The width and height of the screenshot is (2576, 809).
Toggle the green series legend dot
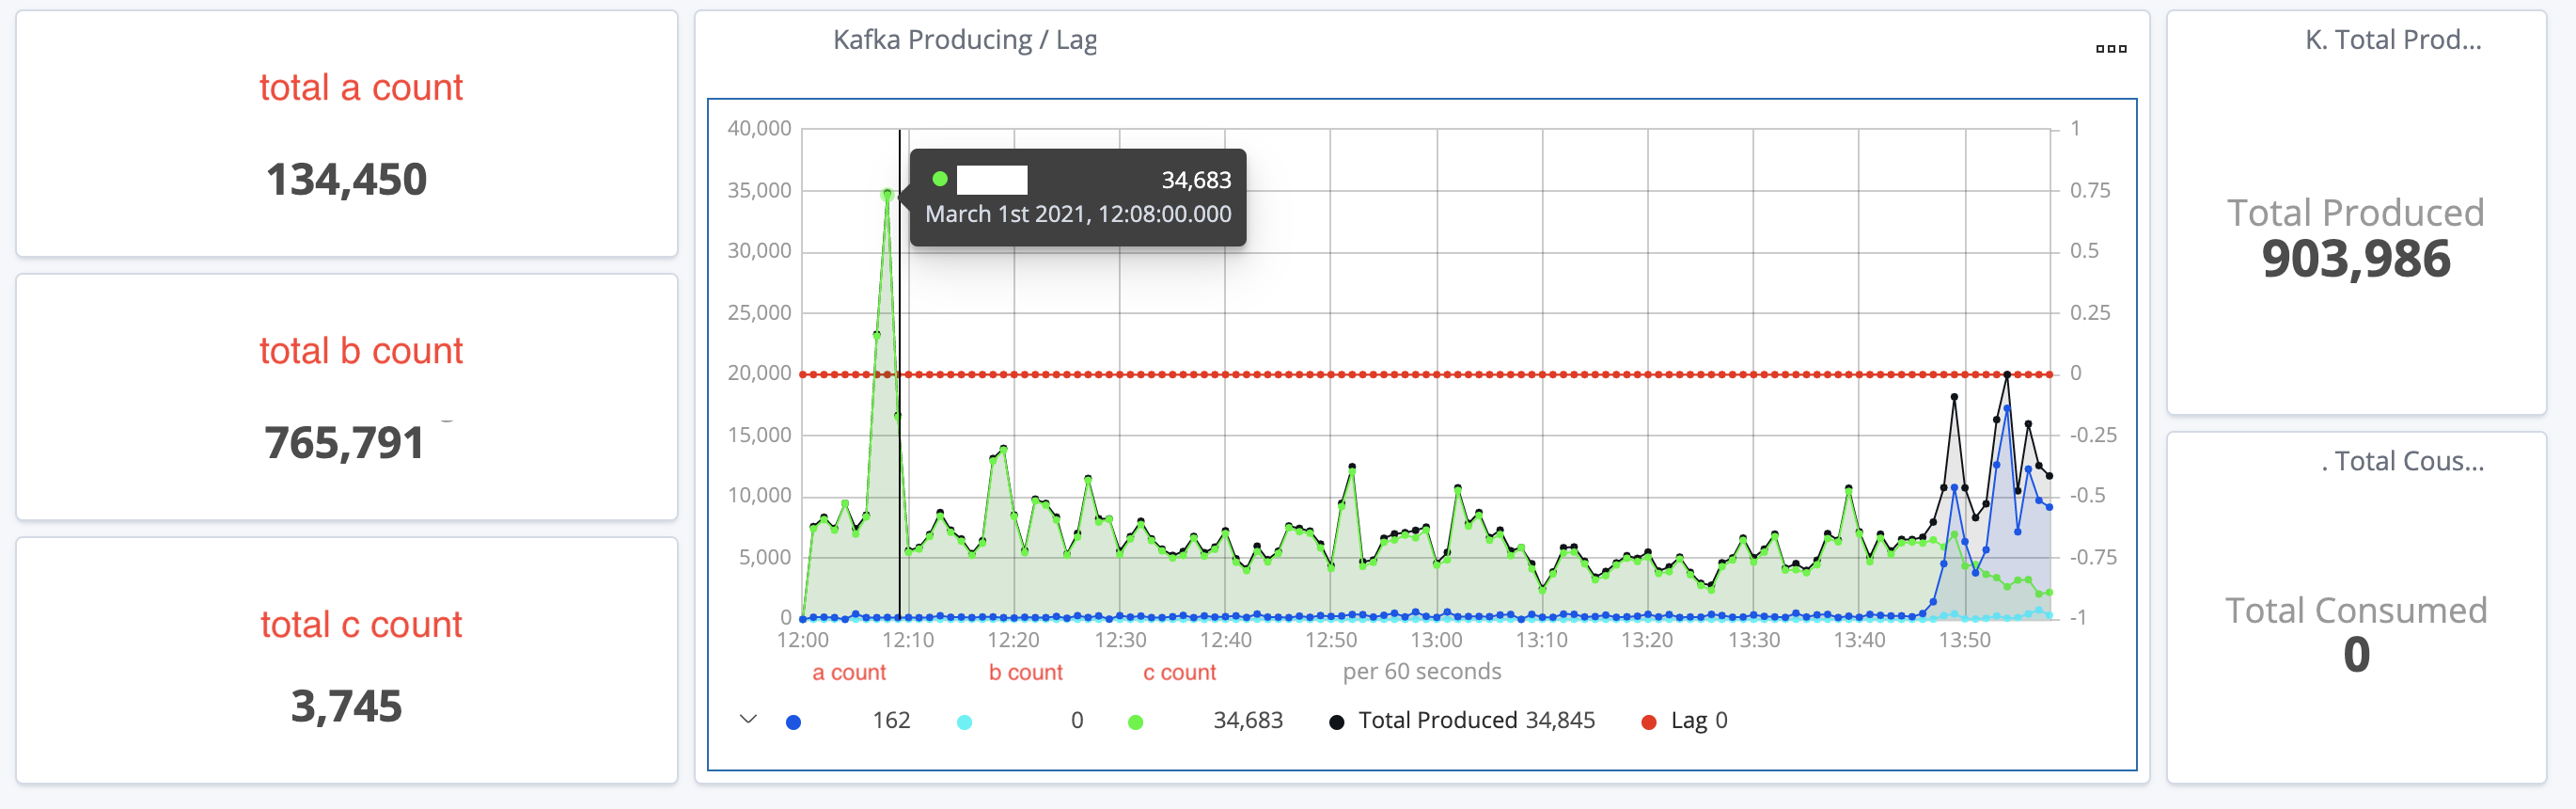pos(1135,722)
